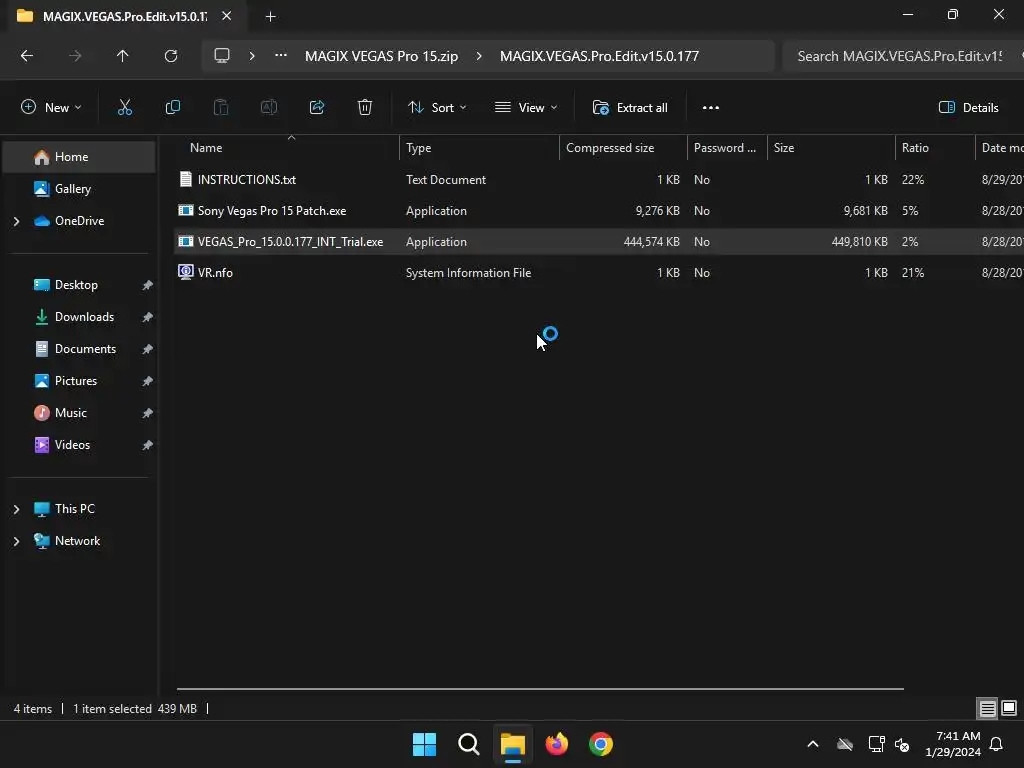Click OneDrive cloud tray icon
This screenshot has height=768, width=1024.
(x=845, y=744)
